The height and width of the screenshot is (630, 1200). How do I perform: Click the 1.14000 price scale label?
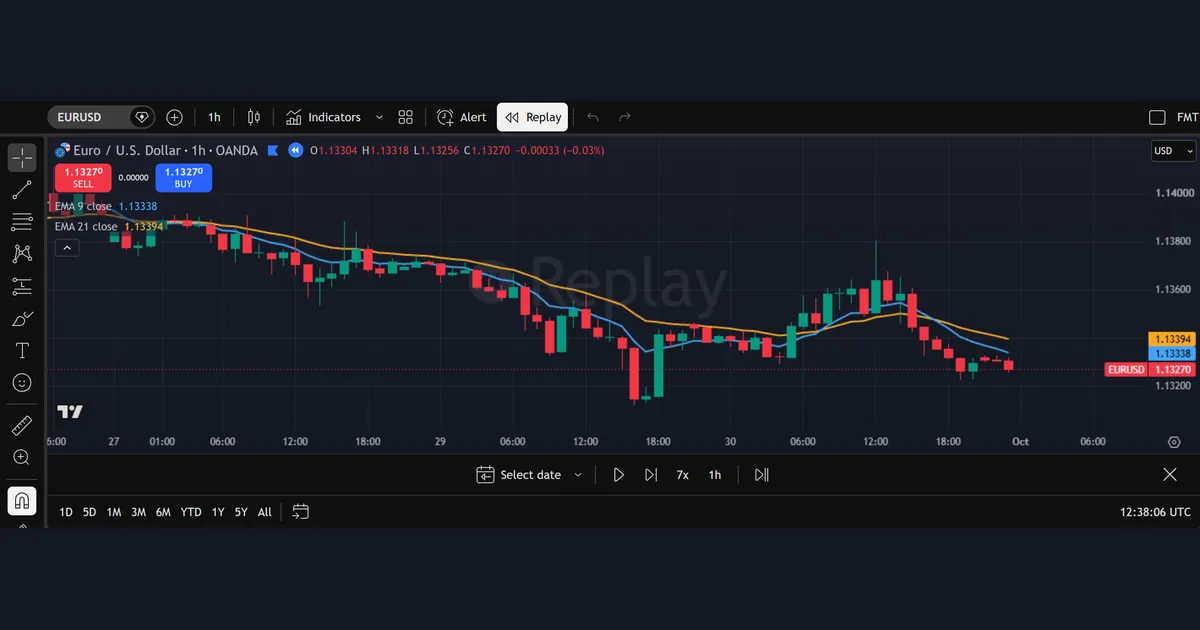click(x=1173, y=193)
